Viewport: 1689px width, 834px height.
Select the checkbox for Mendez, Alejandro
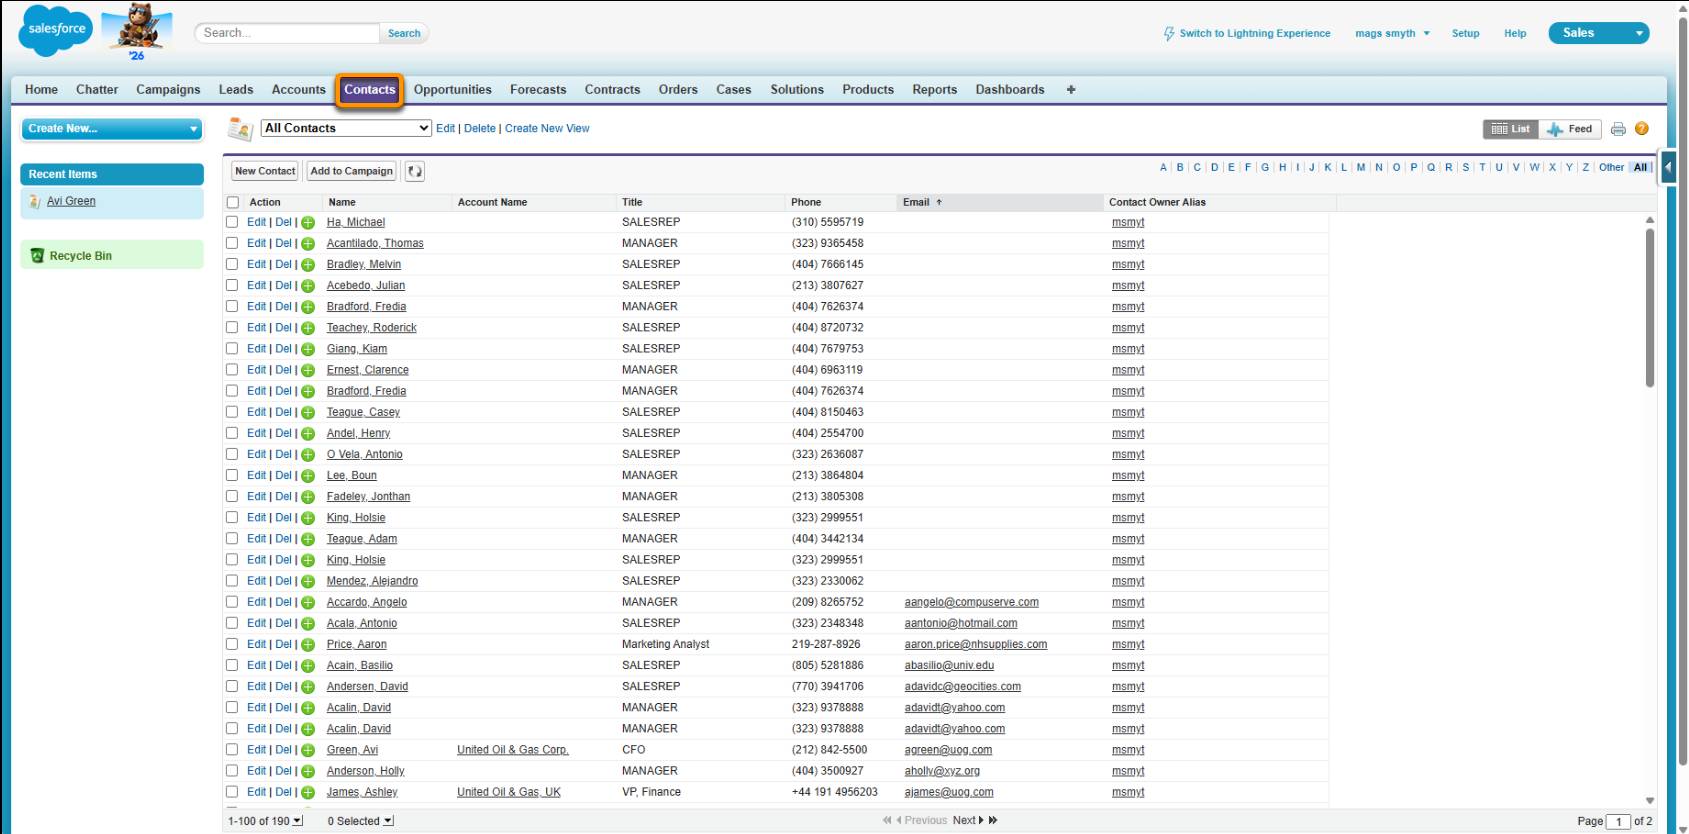232,580
